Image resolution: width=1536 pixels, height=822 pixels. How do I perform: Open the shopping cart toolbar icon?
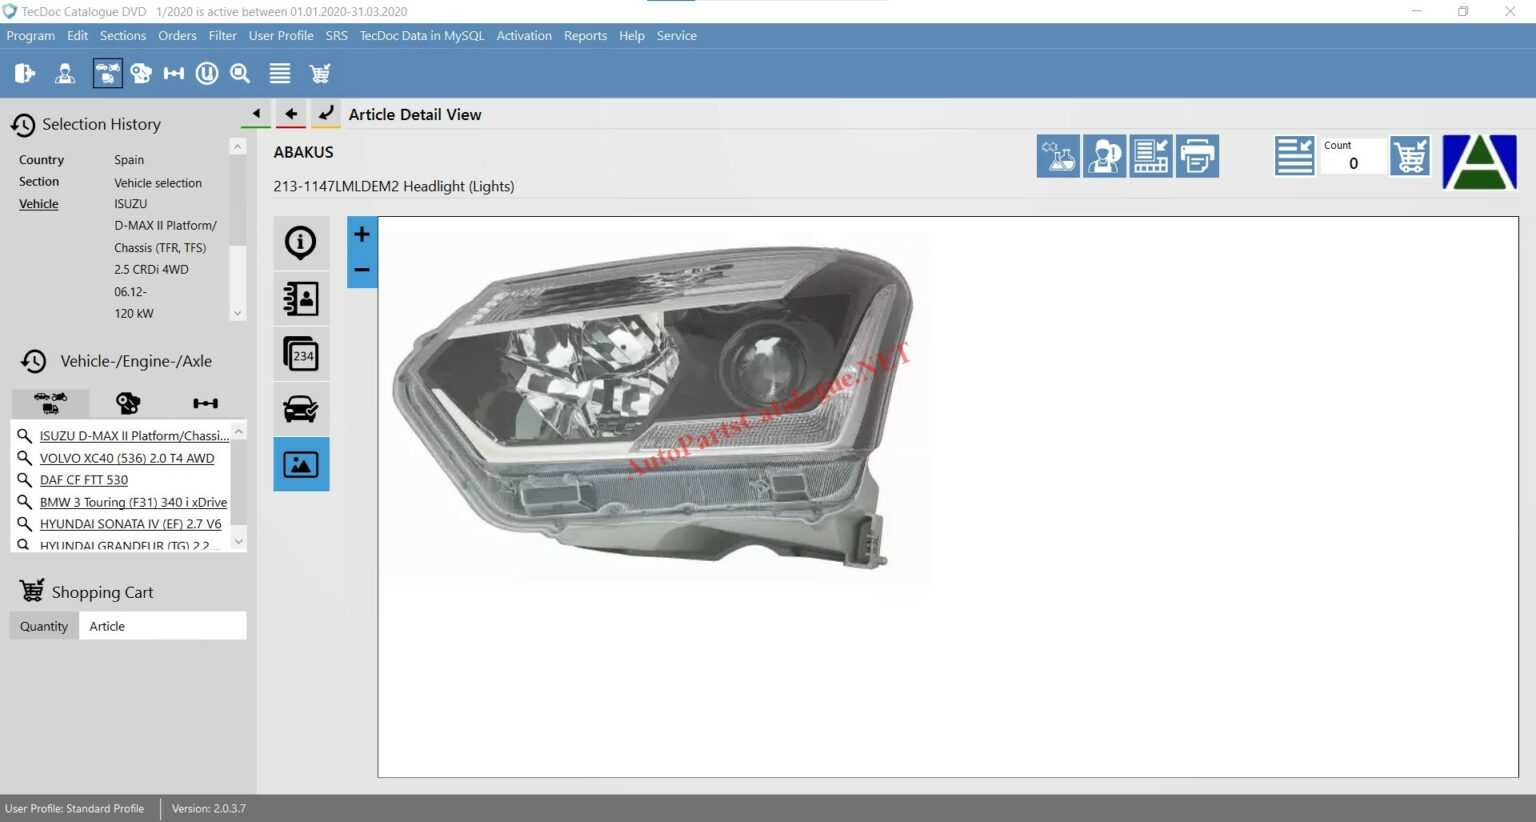pos(320,73)
